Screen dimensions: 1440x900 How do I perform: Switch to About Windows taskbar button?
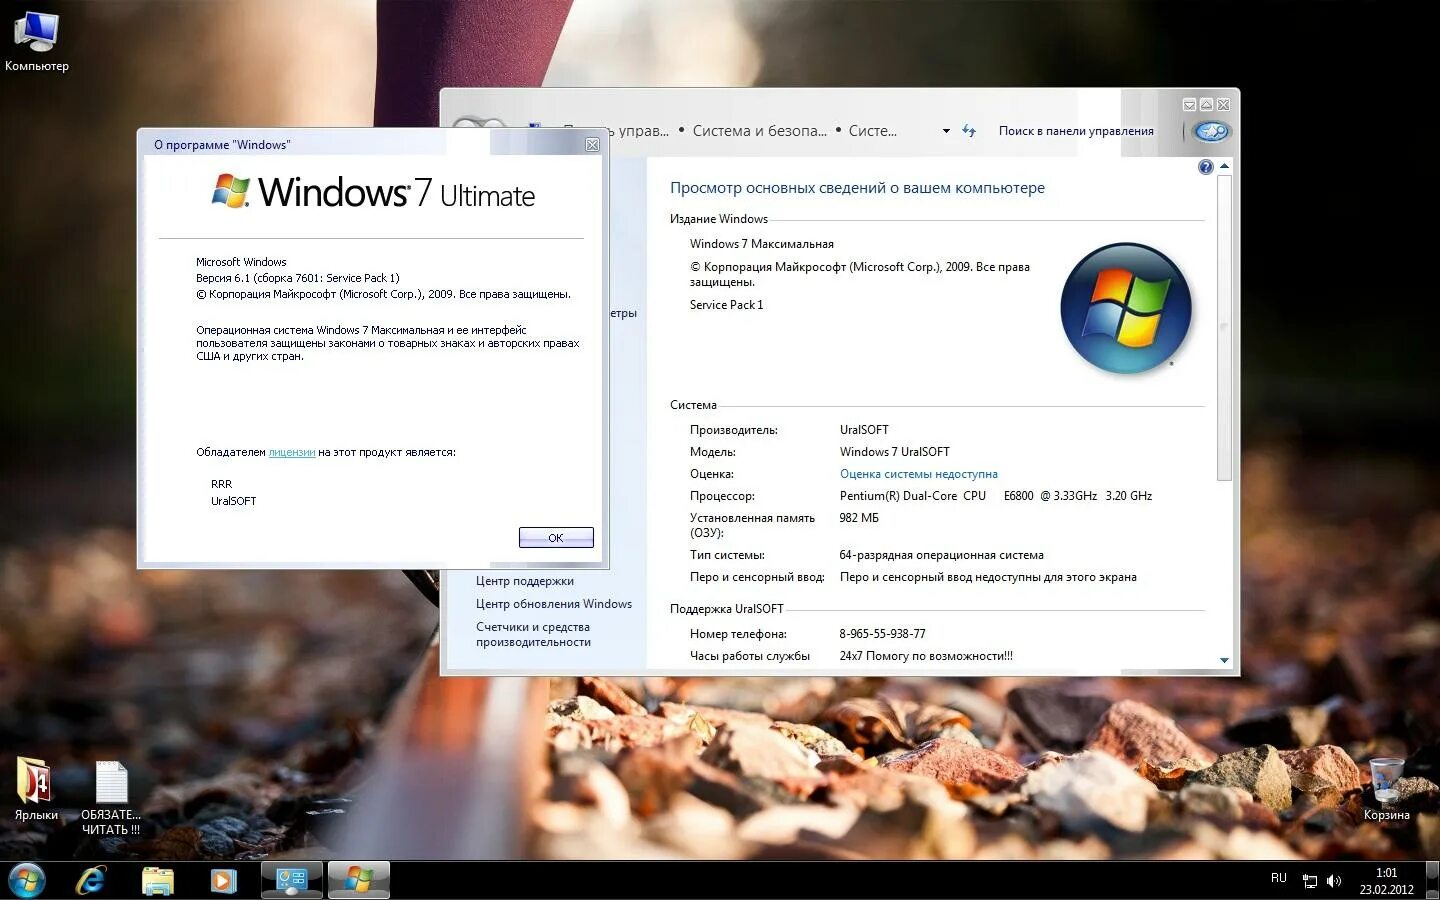[x=359, y=880]
